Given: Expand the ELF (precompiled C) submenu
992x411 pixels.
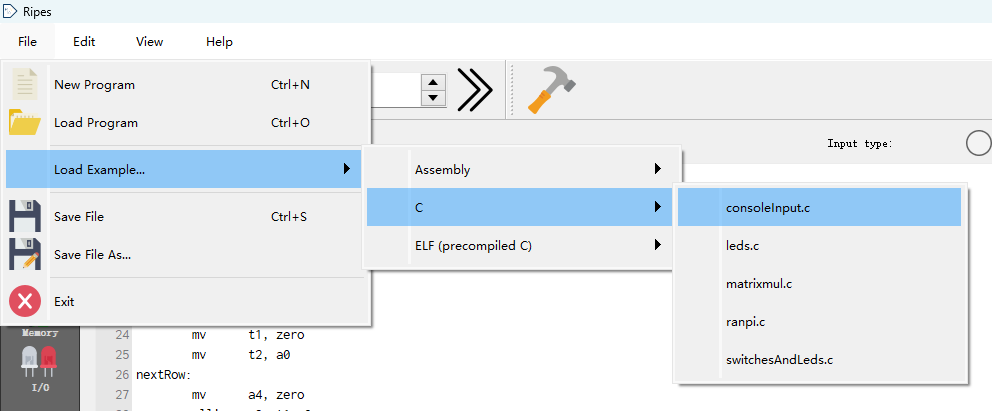Looking at the screenshot, I should point(657,245).
